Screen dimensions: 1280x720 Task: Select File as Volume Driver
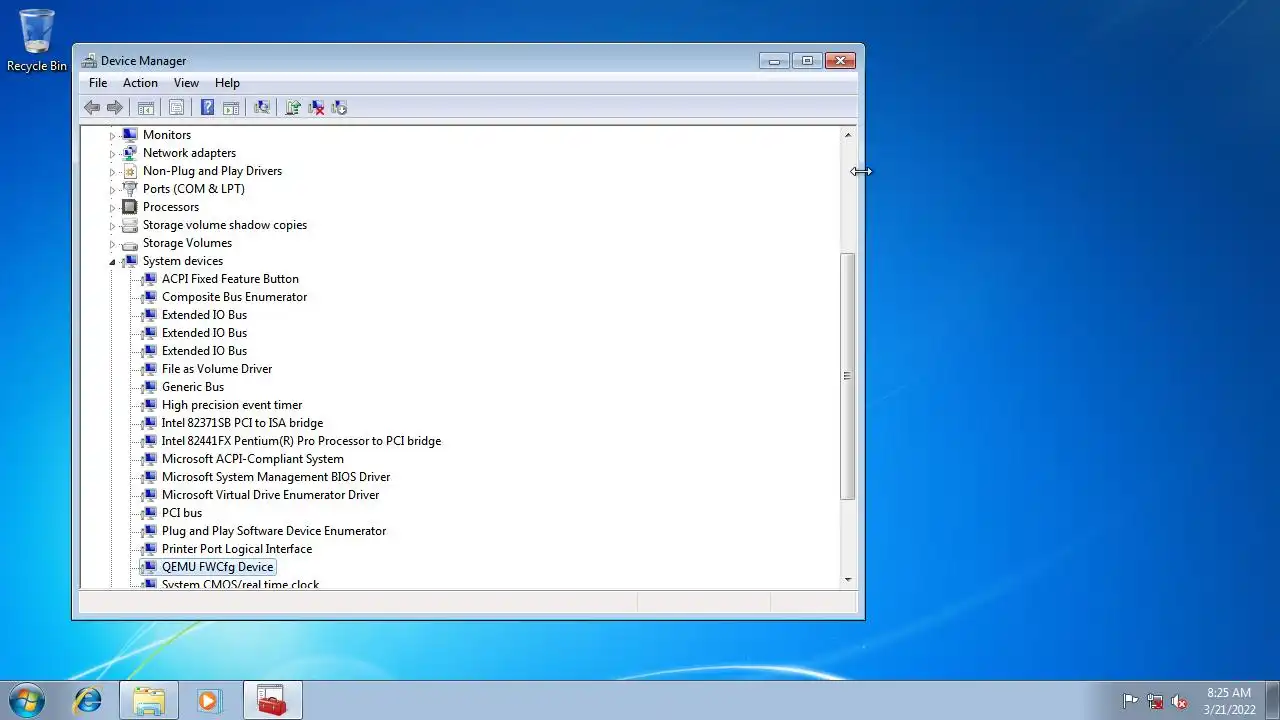click(217, 369)
